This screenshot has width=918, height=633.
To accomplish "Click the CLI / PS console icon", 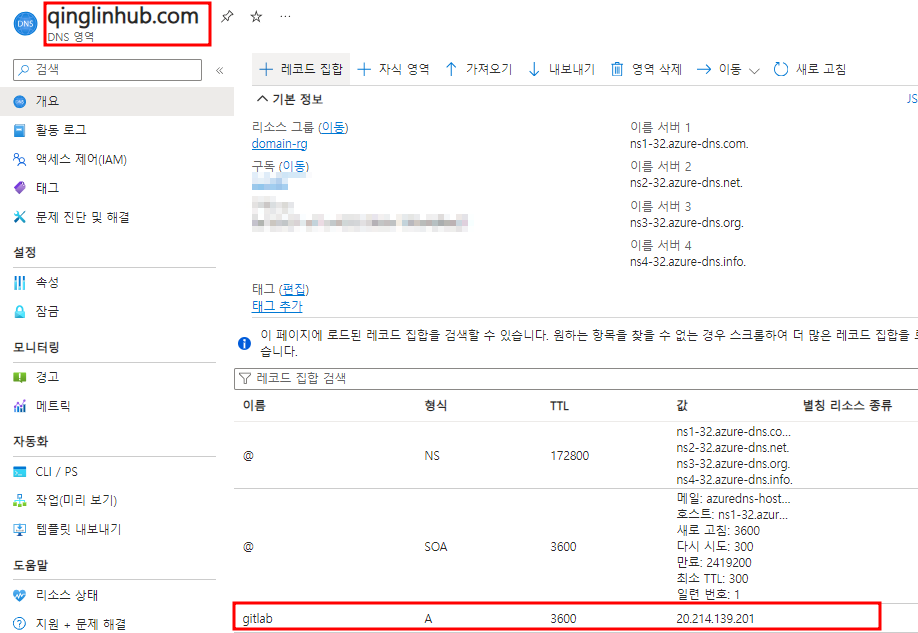I will 19,471.
